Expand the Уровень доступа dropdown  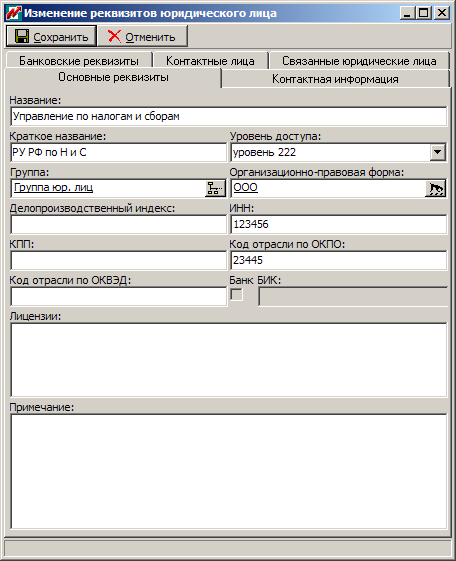click(437, 152)
